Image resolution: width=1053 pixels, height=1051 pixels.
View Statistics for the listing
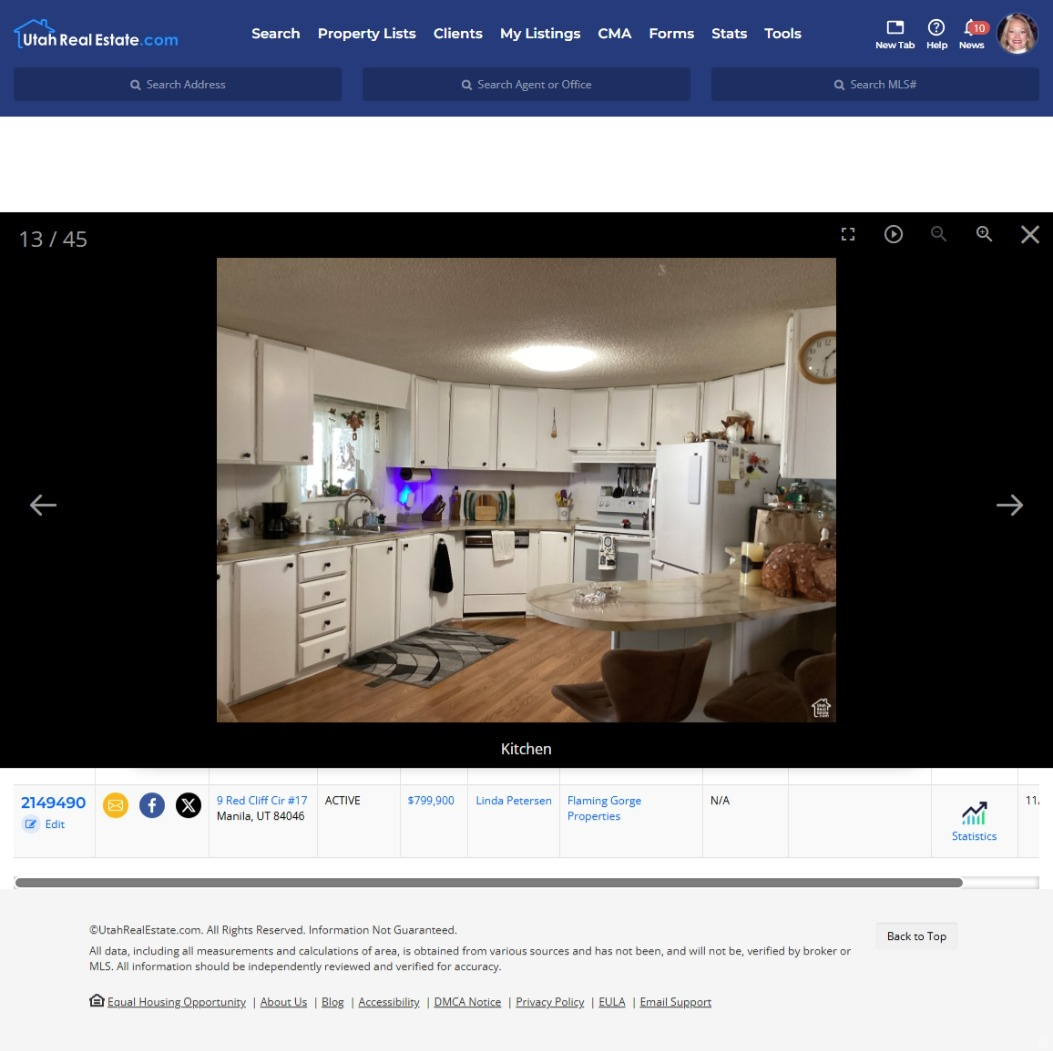click(973, 818)
